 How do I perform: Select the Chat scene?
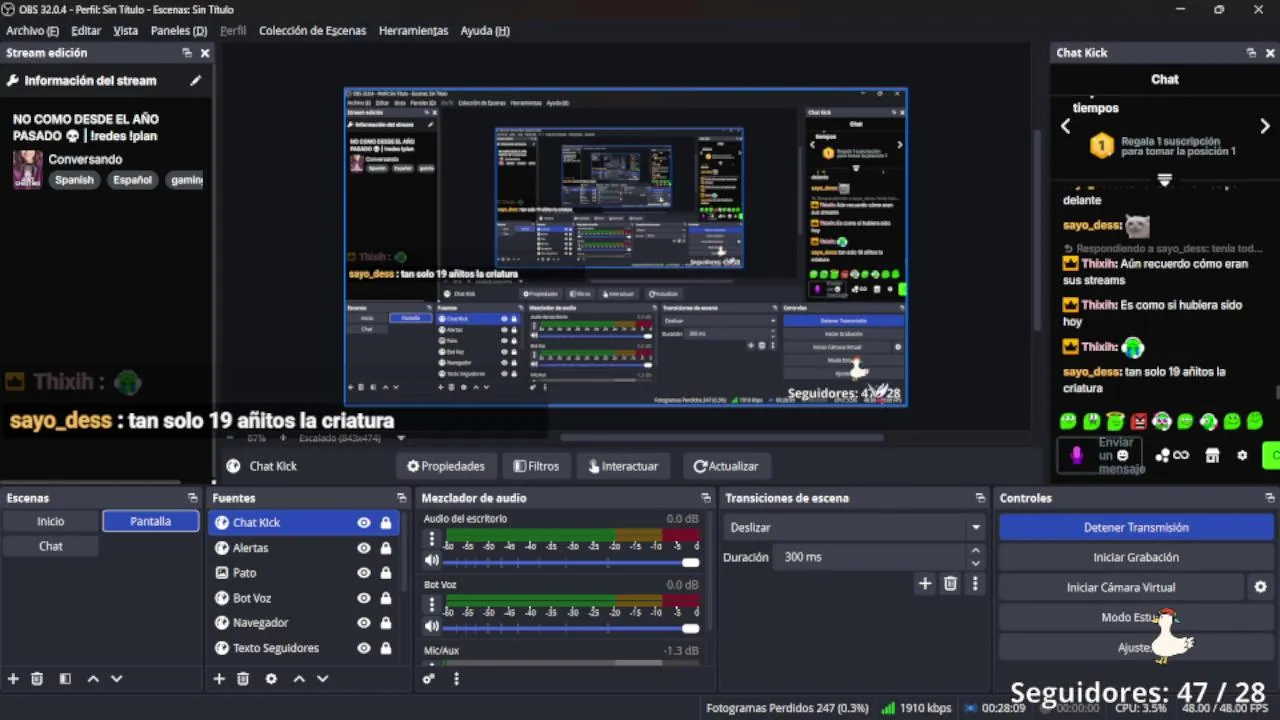51,546
